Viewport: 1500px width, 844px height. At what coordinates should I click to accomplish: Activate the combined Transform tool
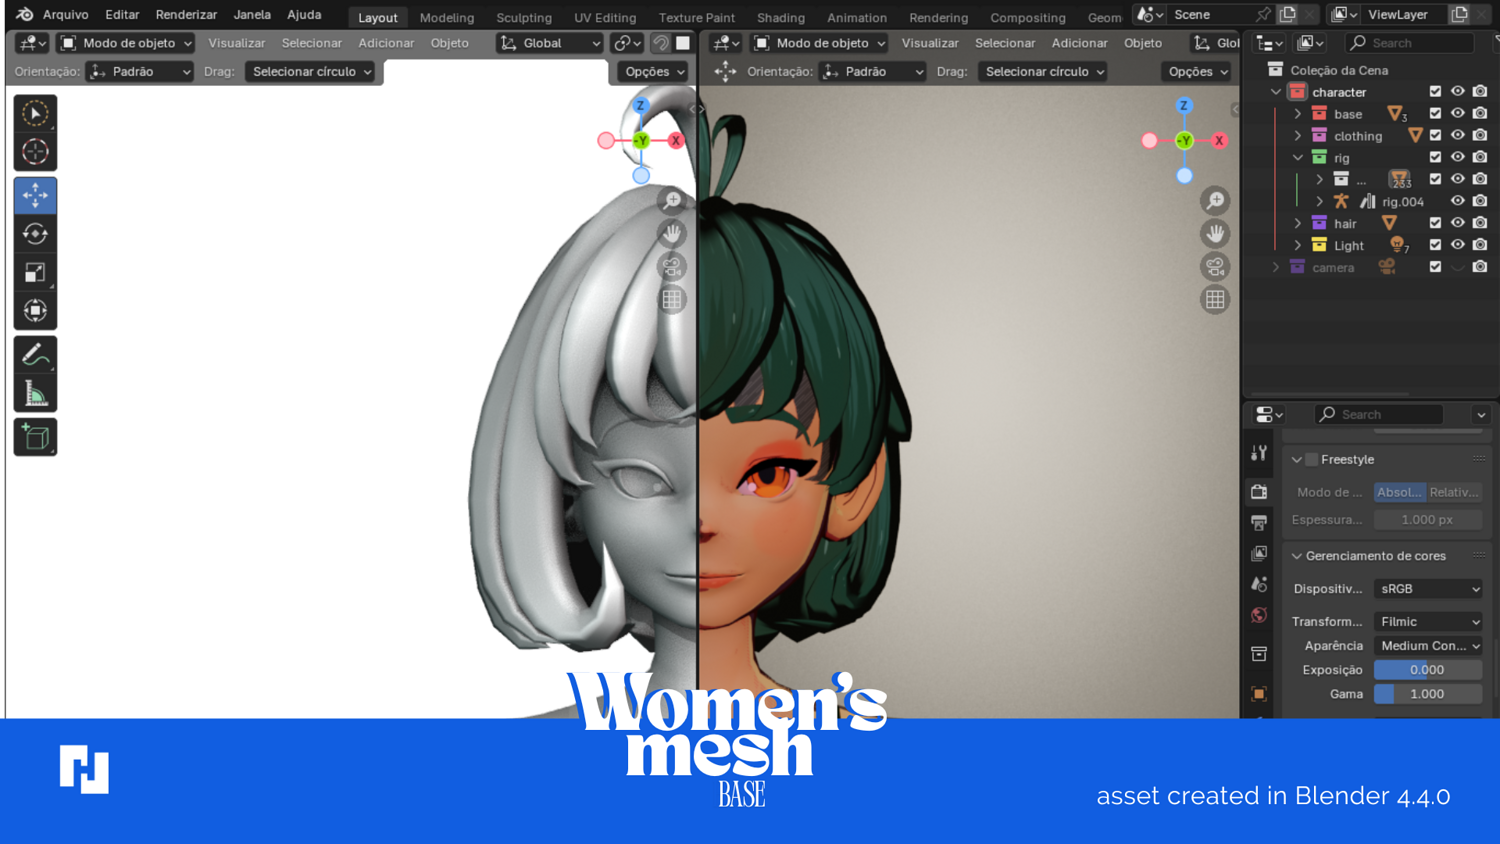(35, 311)
